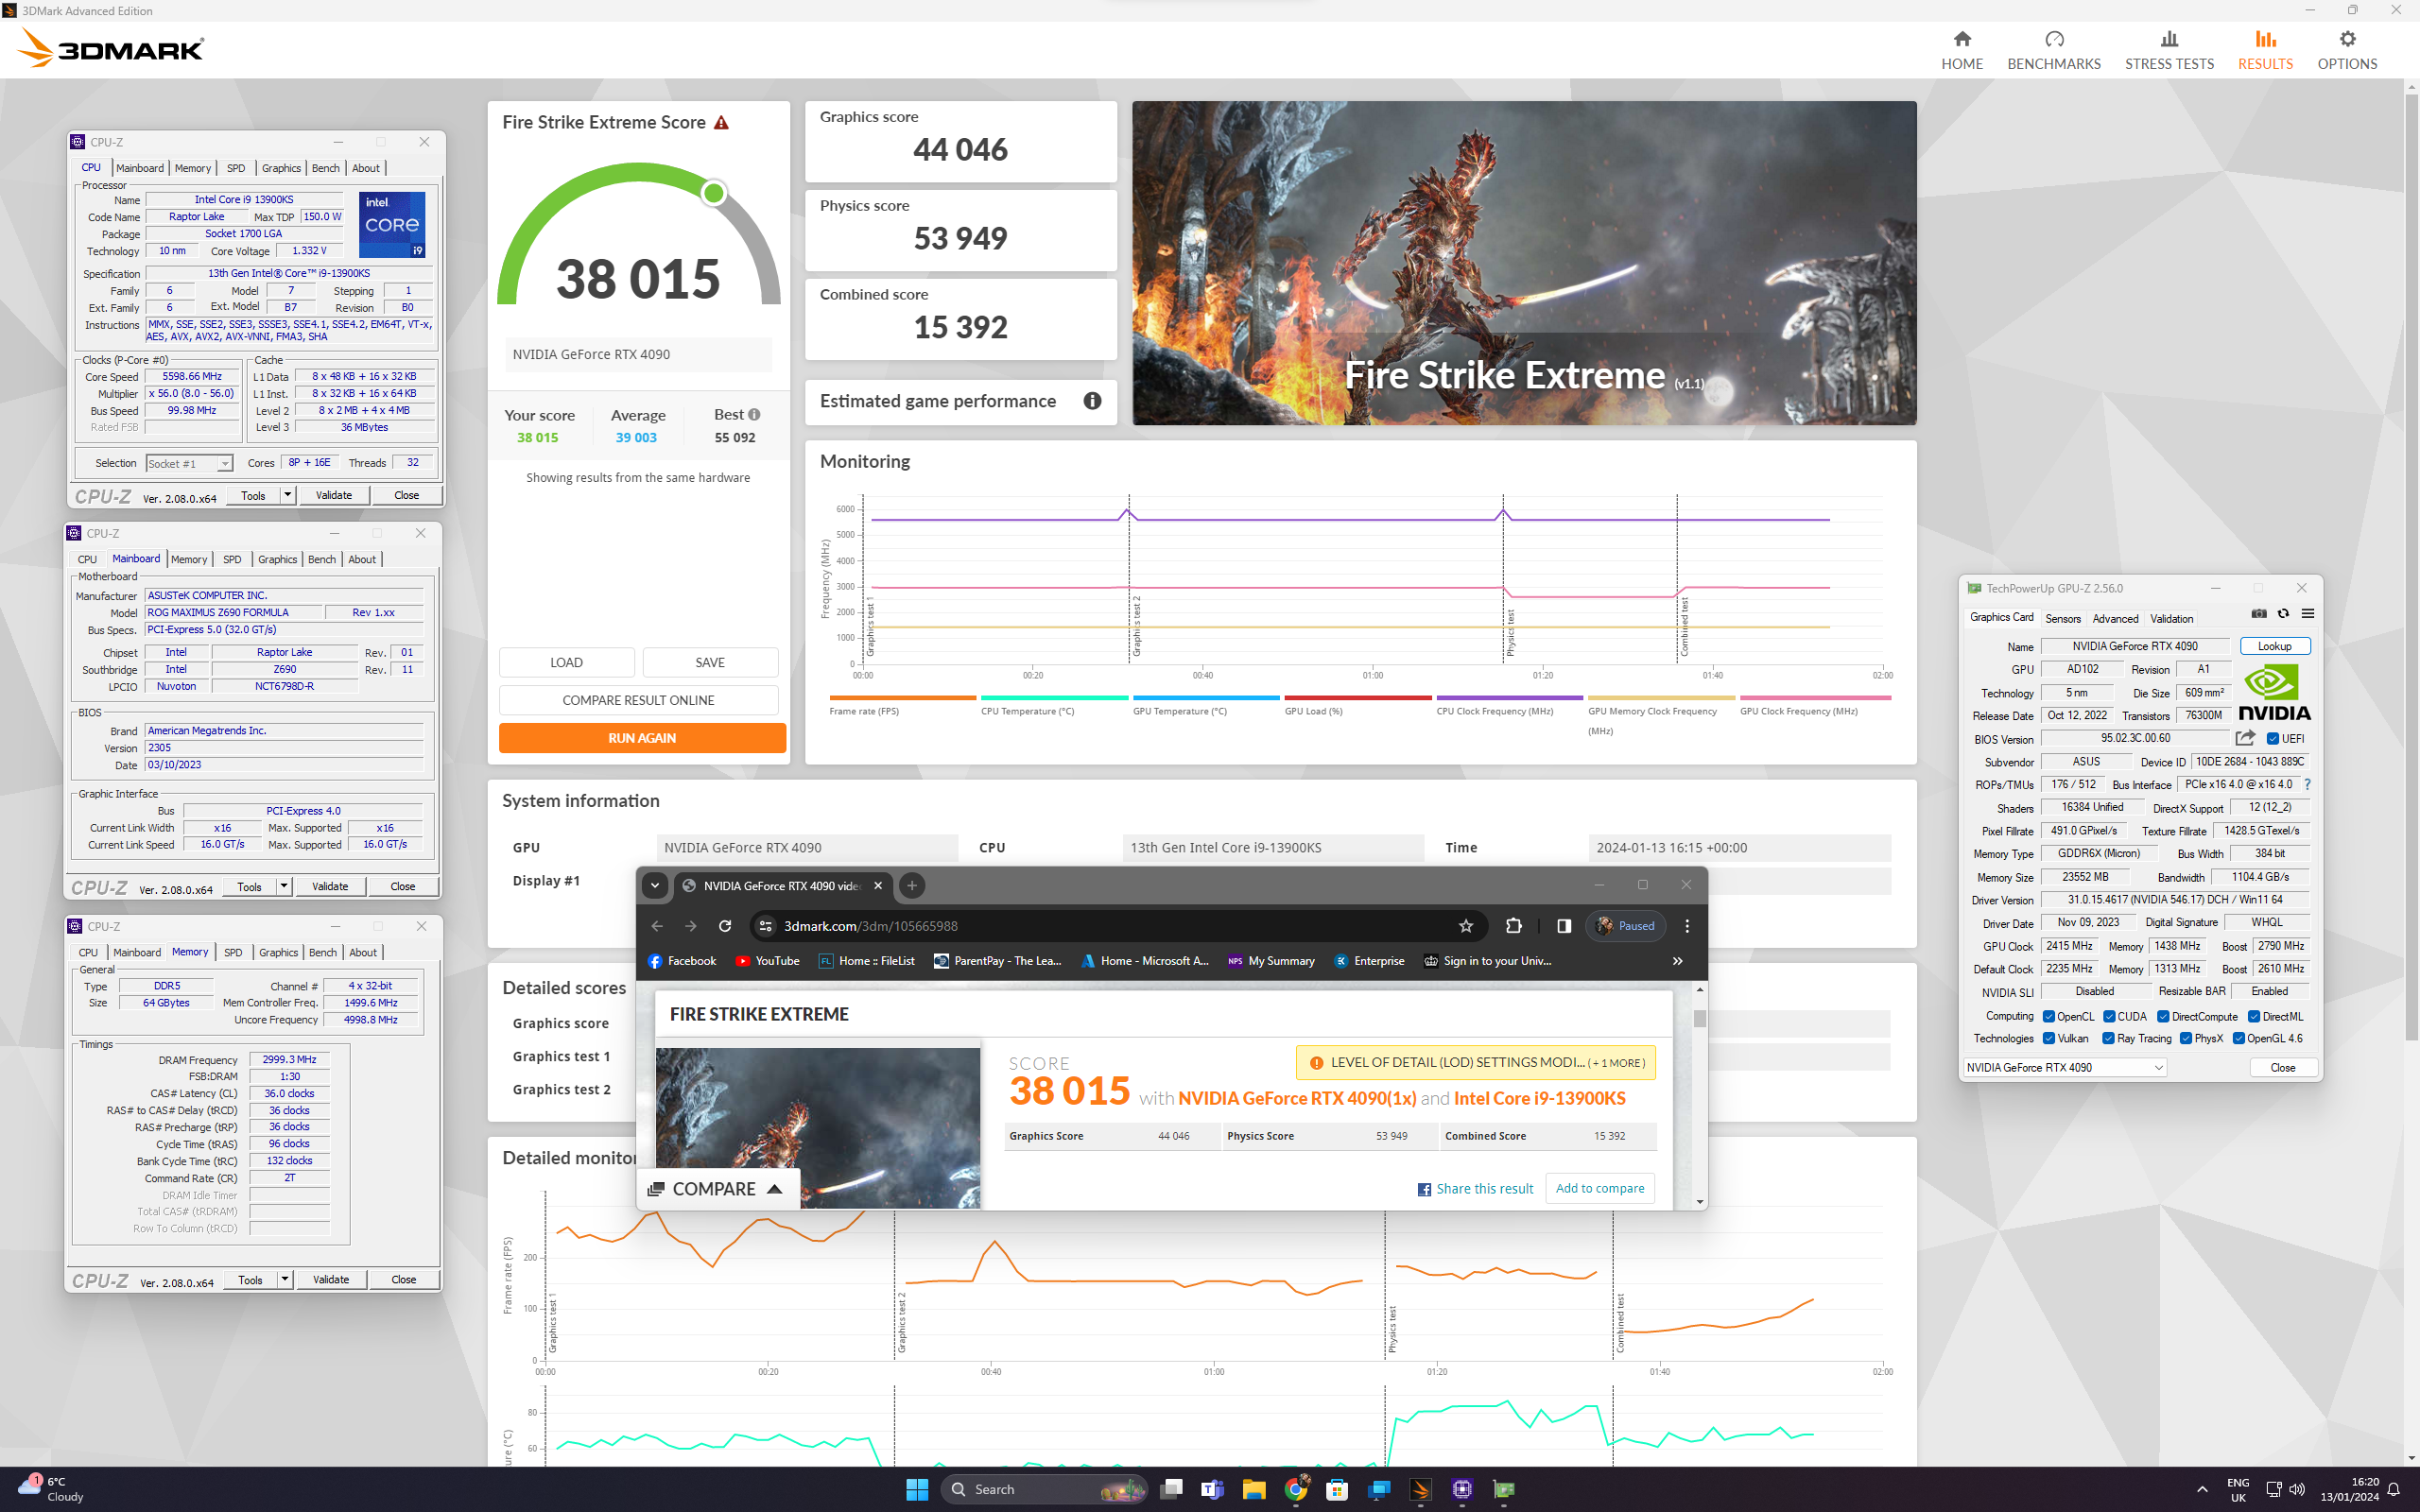
Task: Click the Fire Strike Extreme thumbnail on the web page
Action: (x=817, y=1127)
